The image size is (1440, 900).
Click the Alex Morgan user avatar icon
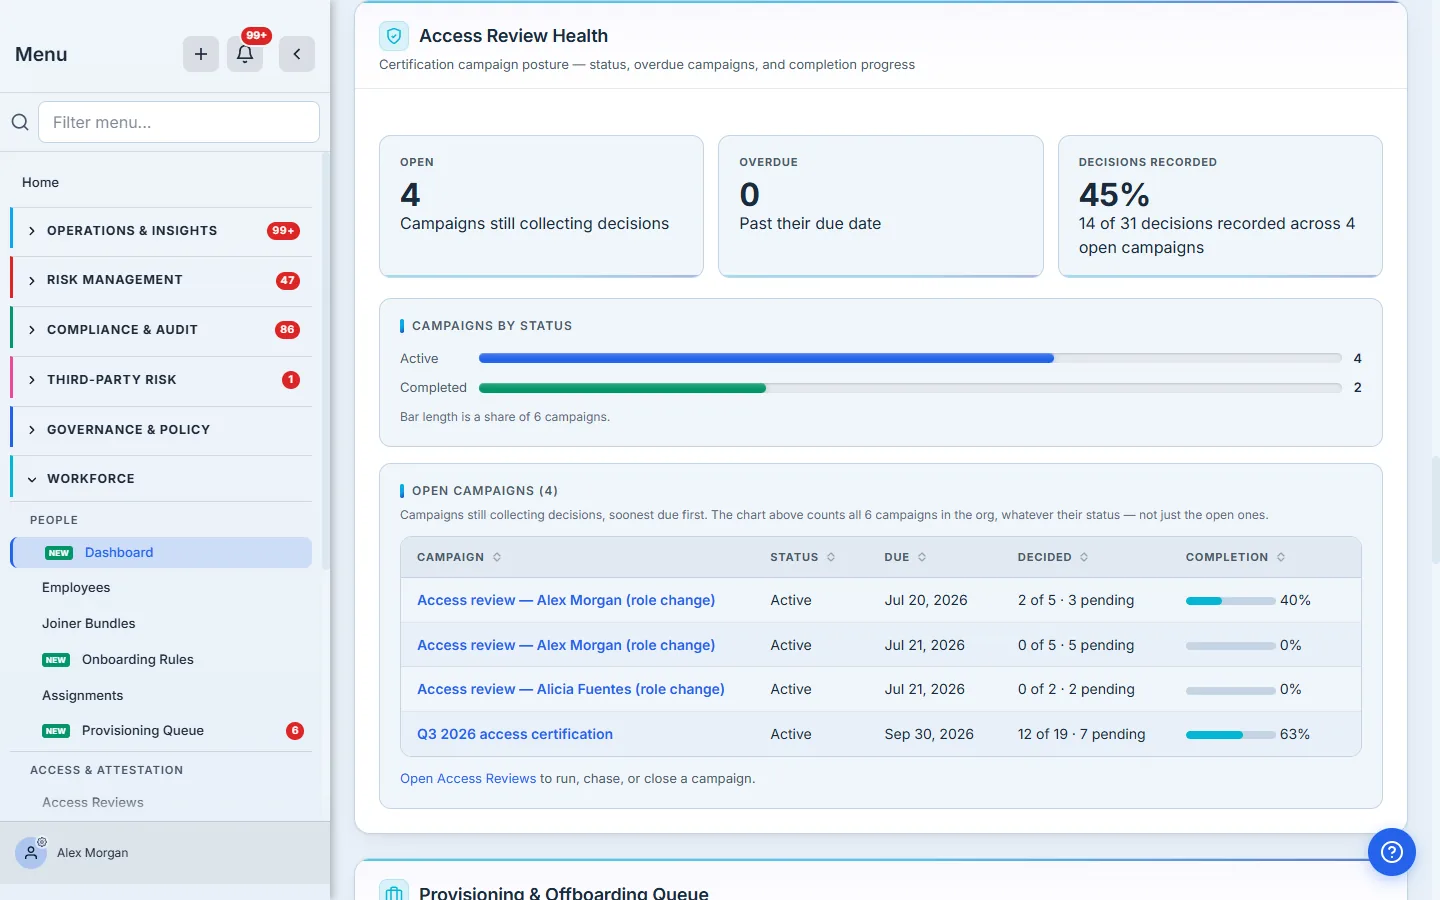(x=31, y=853)
